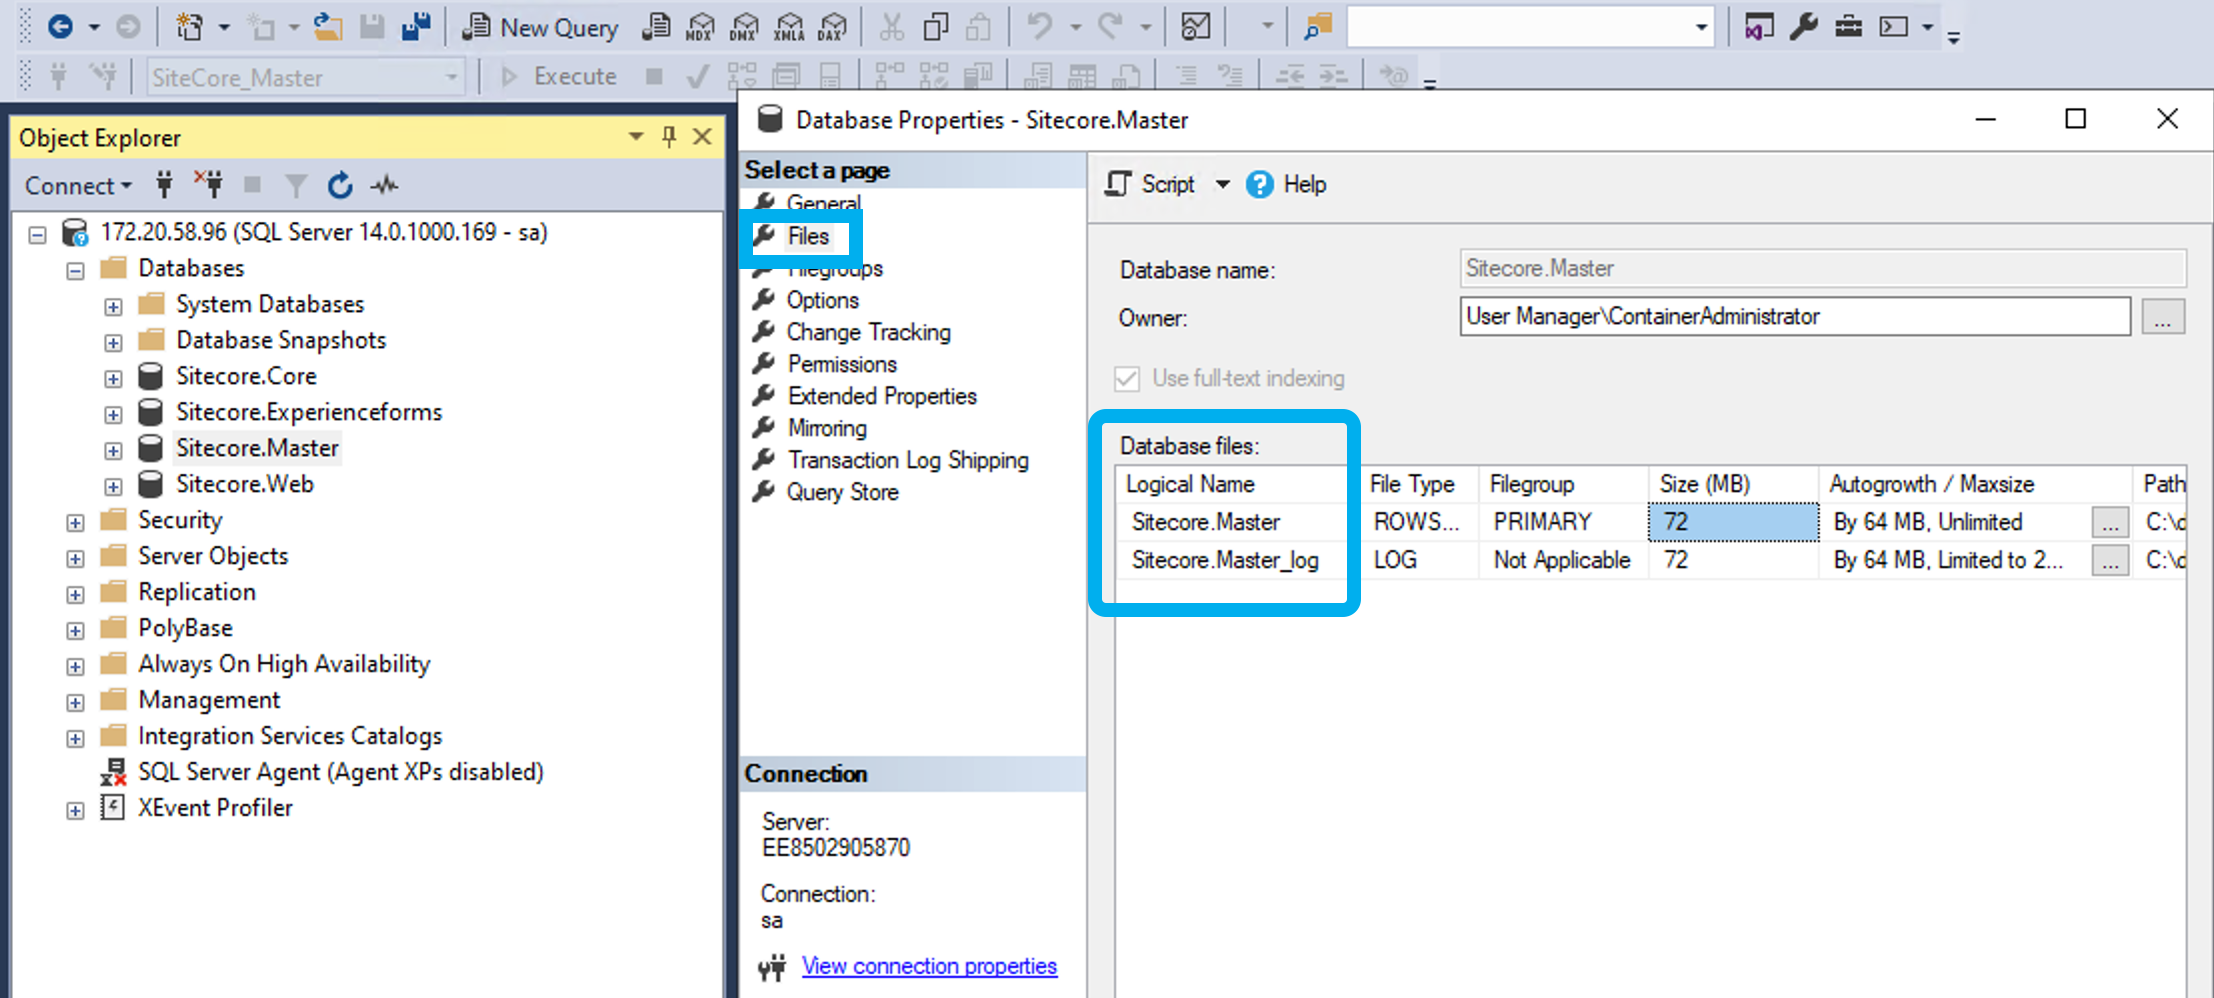Expand the Always On High Availability folder

[75, 667]
